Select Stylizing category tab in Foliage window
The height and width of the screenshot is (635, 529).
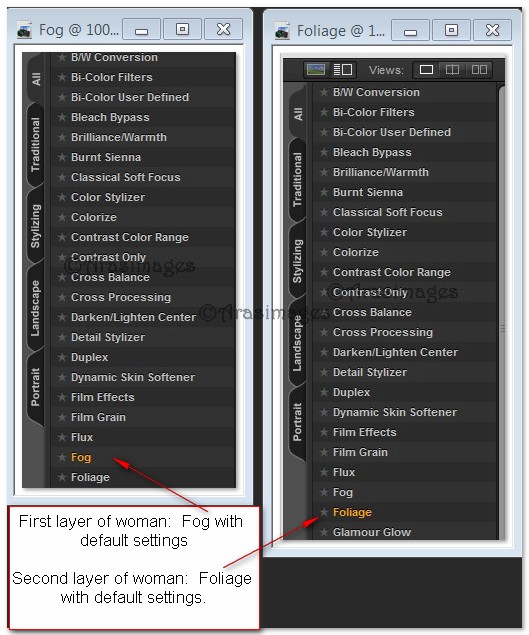297,261
